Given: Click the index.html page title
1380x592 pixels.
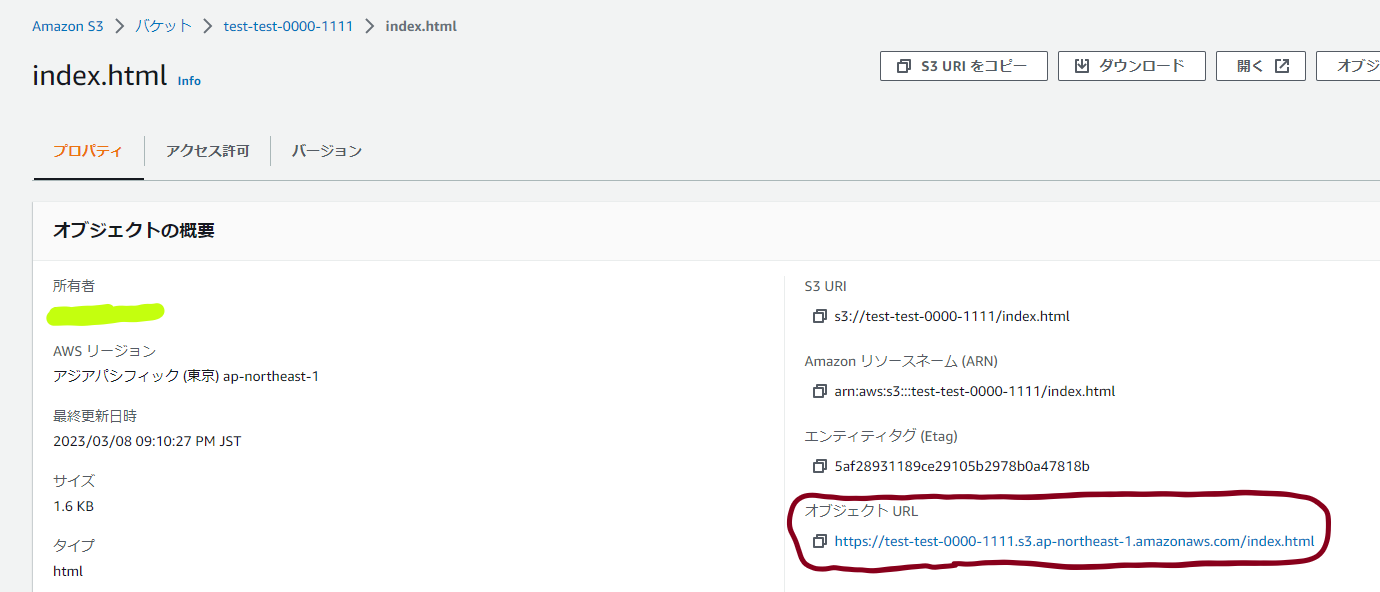Looking at the screenshot, I should coord(99,75).
